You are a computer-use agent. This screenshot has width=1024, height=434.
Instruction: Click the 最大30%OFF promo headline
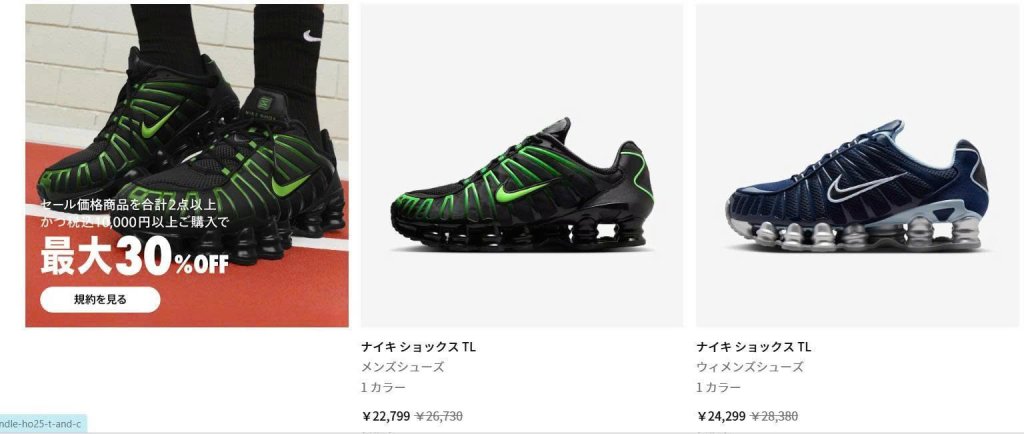[135, 256]
